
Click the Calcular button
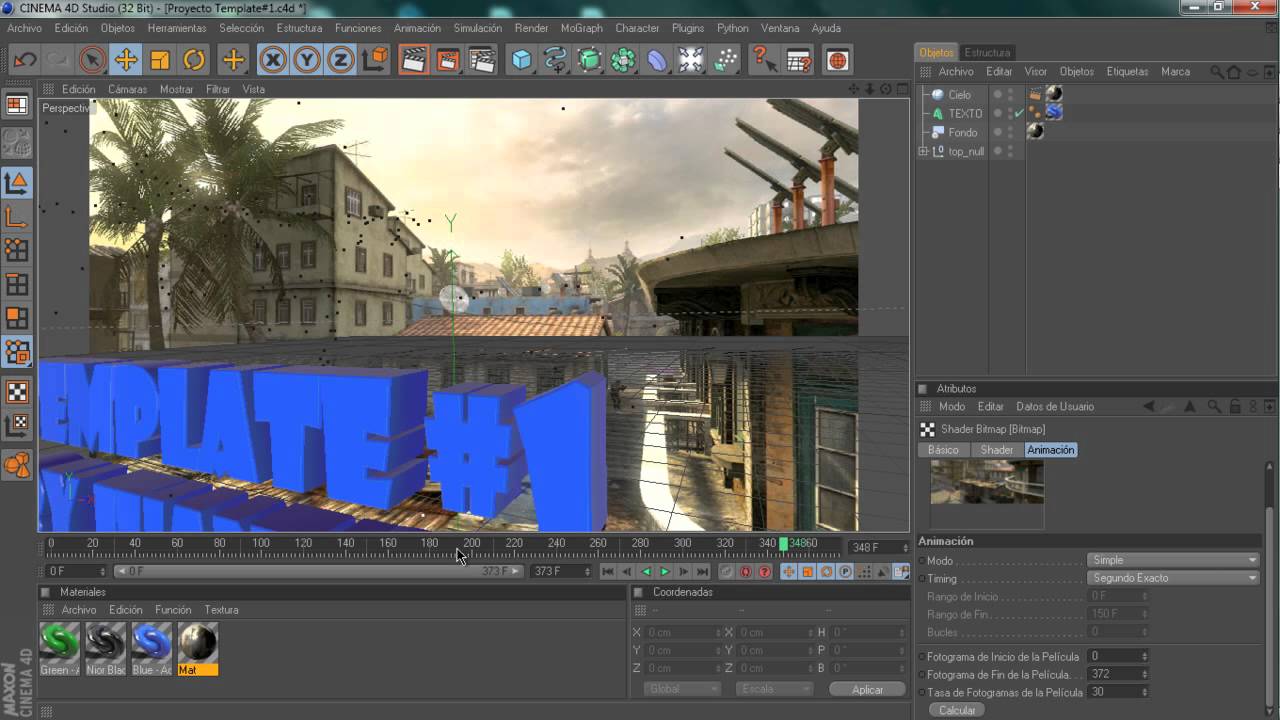(x=957, y=710)
